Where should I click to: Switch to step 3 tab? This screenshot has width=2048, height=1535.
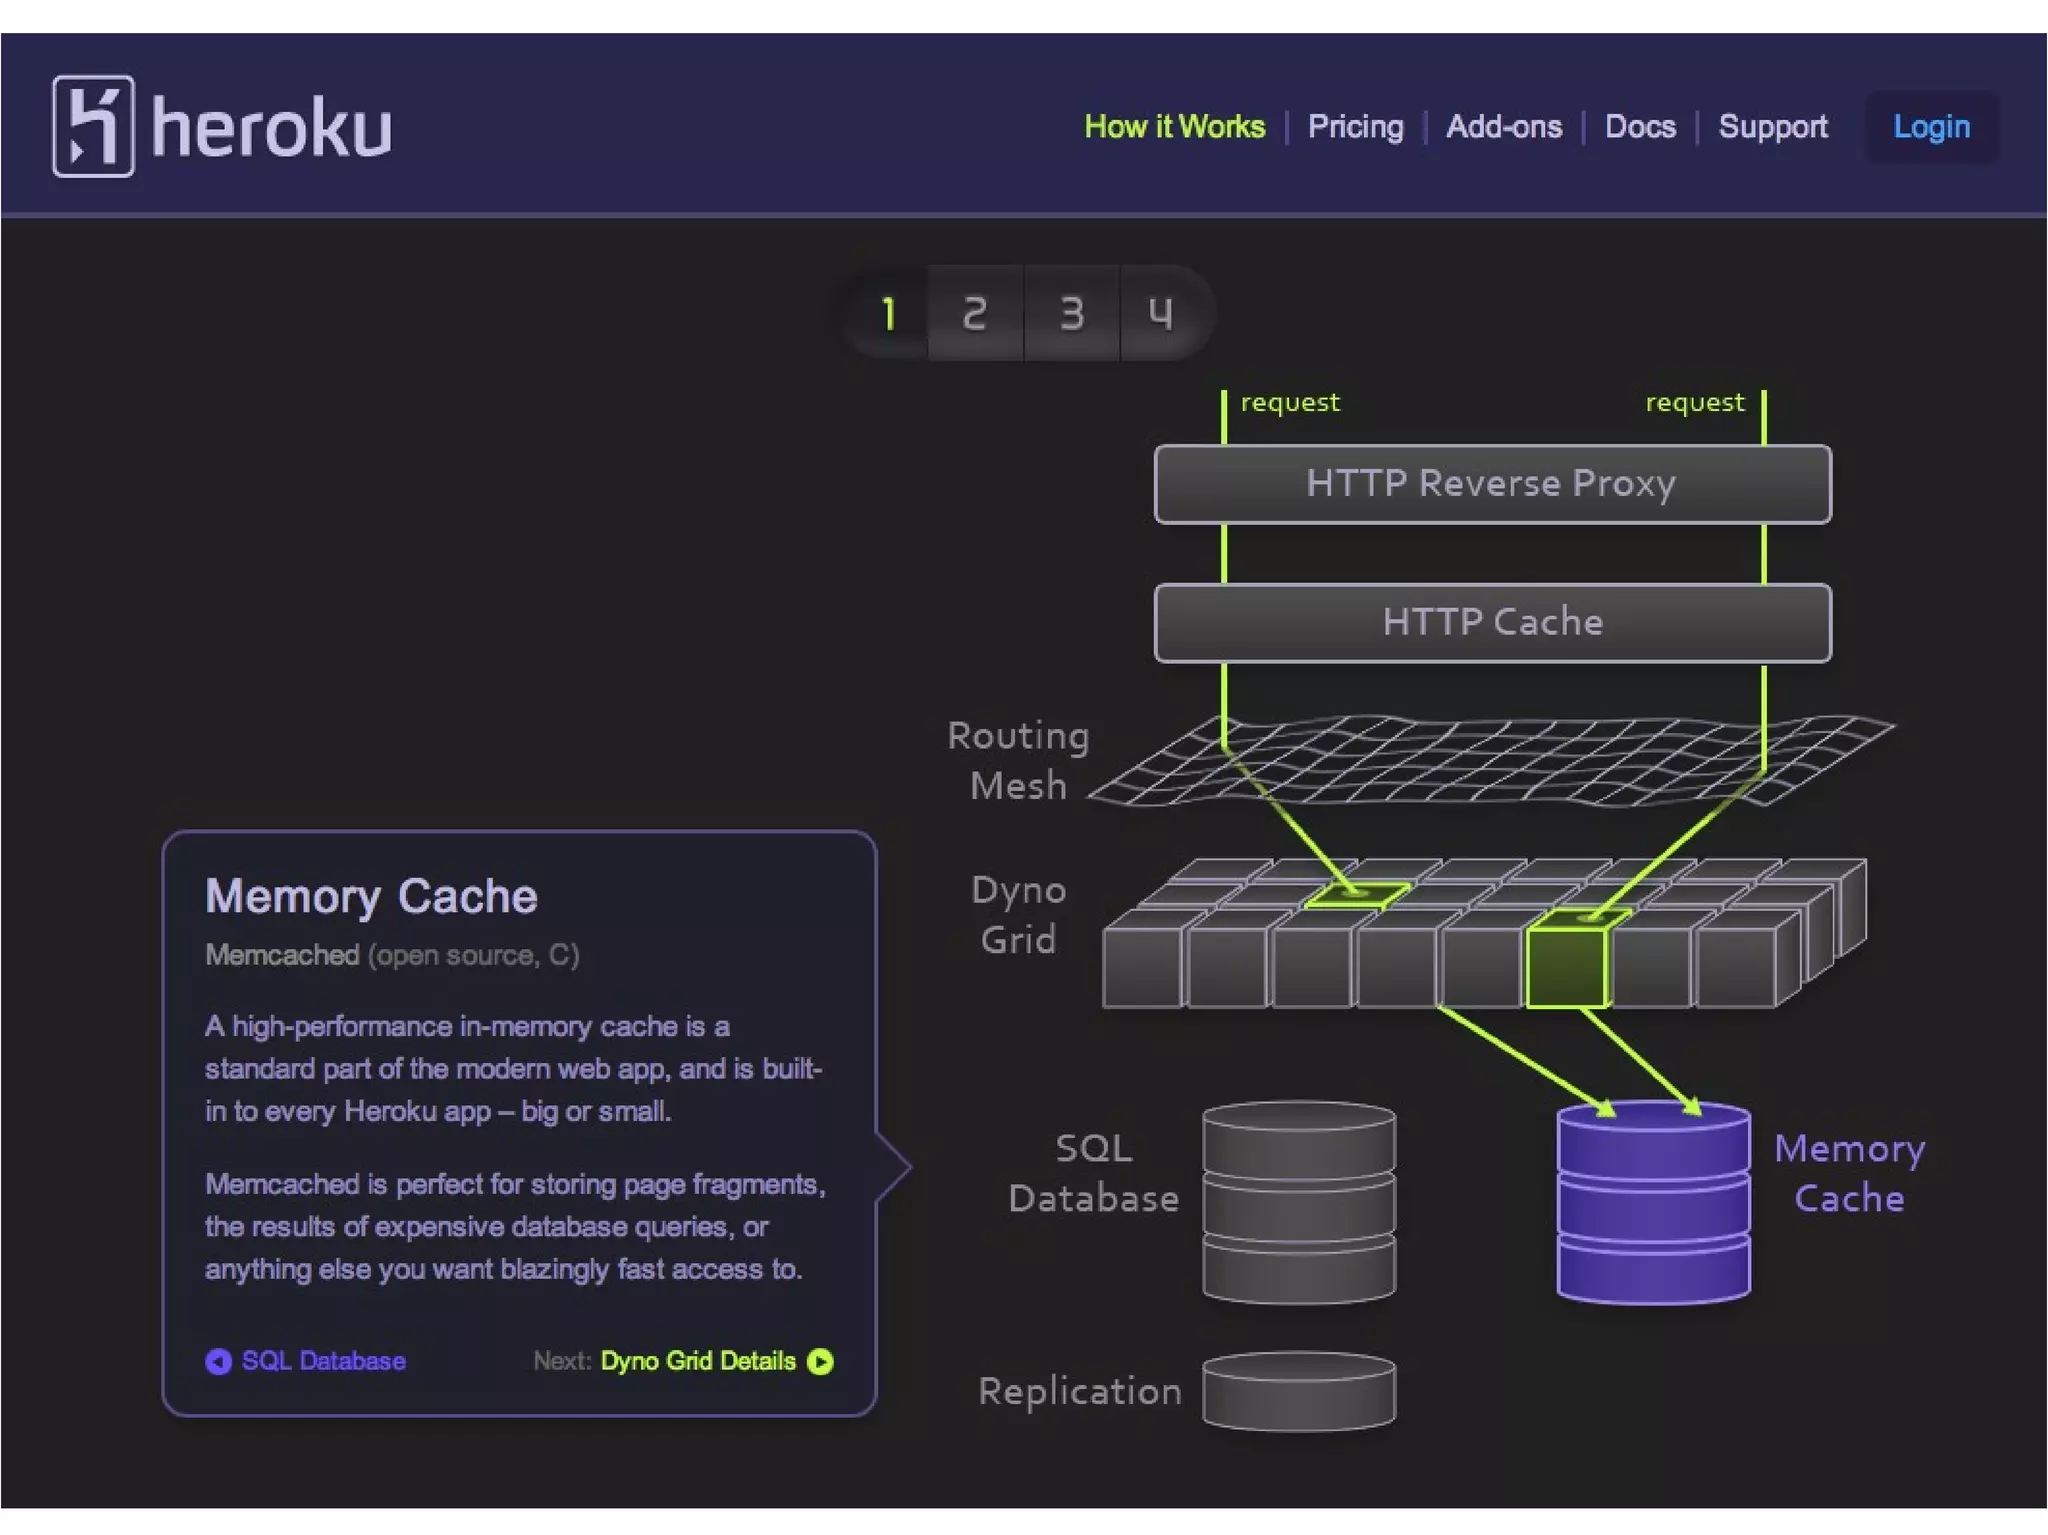tap(1071, 314)
